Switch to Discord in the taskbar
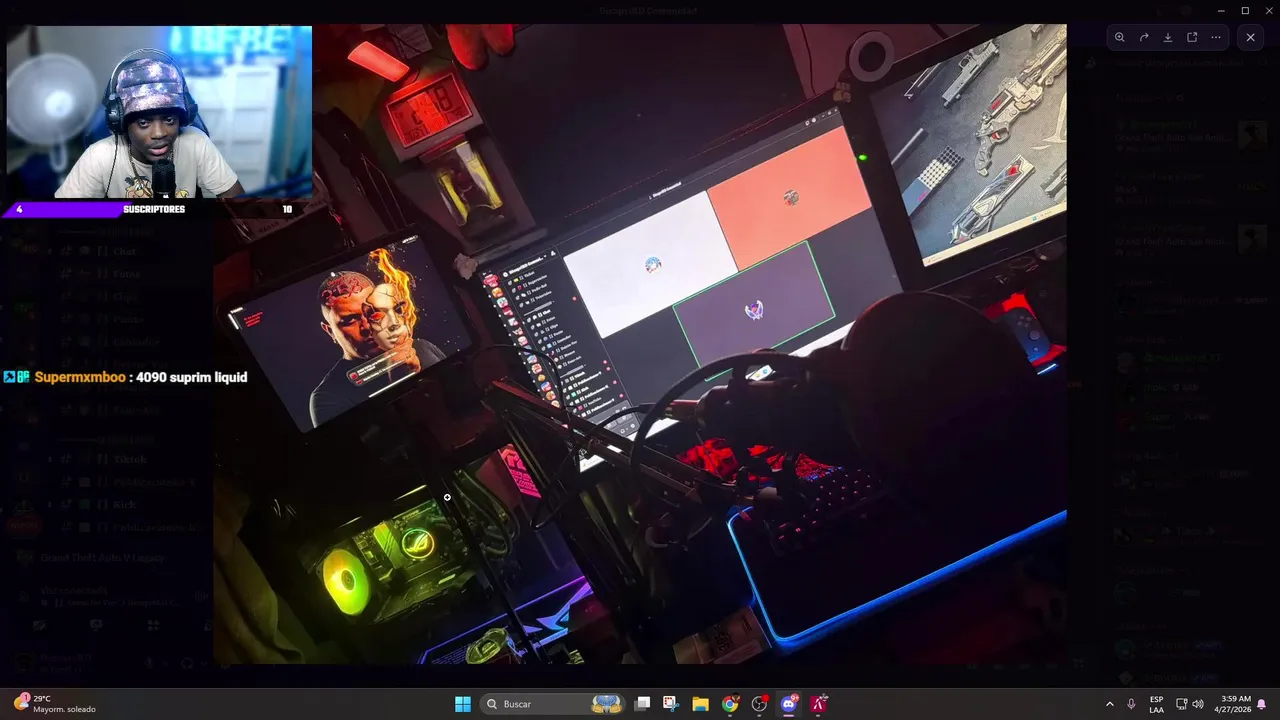This screenshot has width=1280, height=720. [x=789, y=704]
